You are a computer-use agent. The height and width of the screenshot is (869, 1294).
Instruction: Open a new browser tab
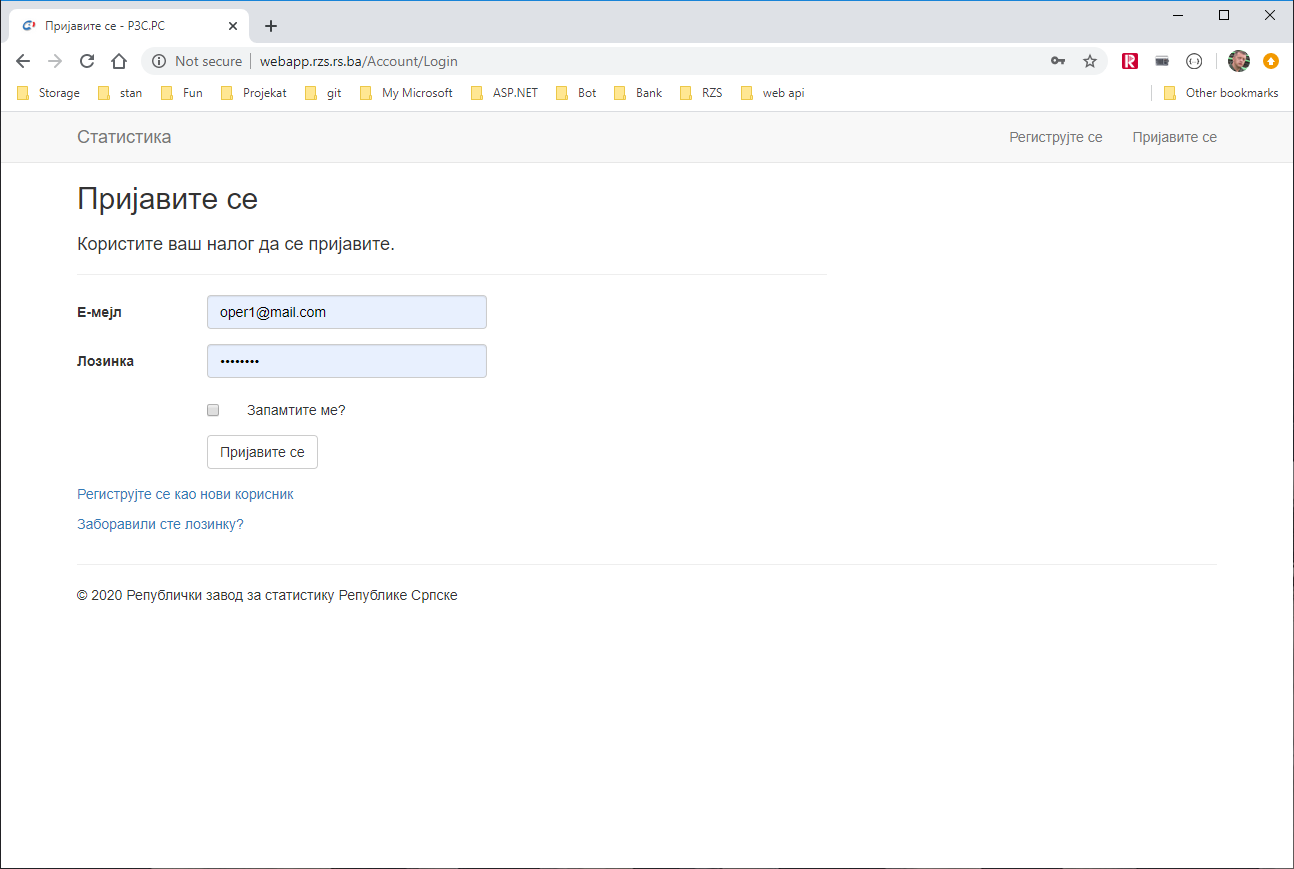click(270, 26)
